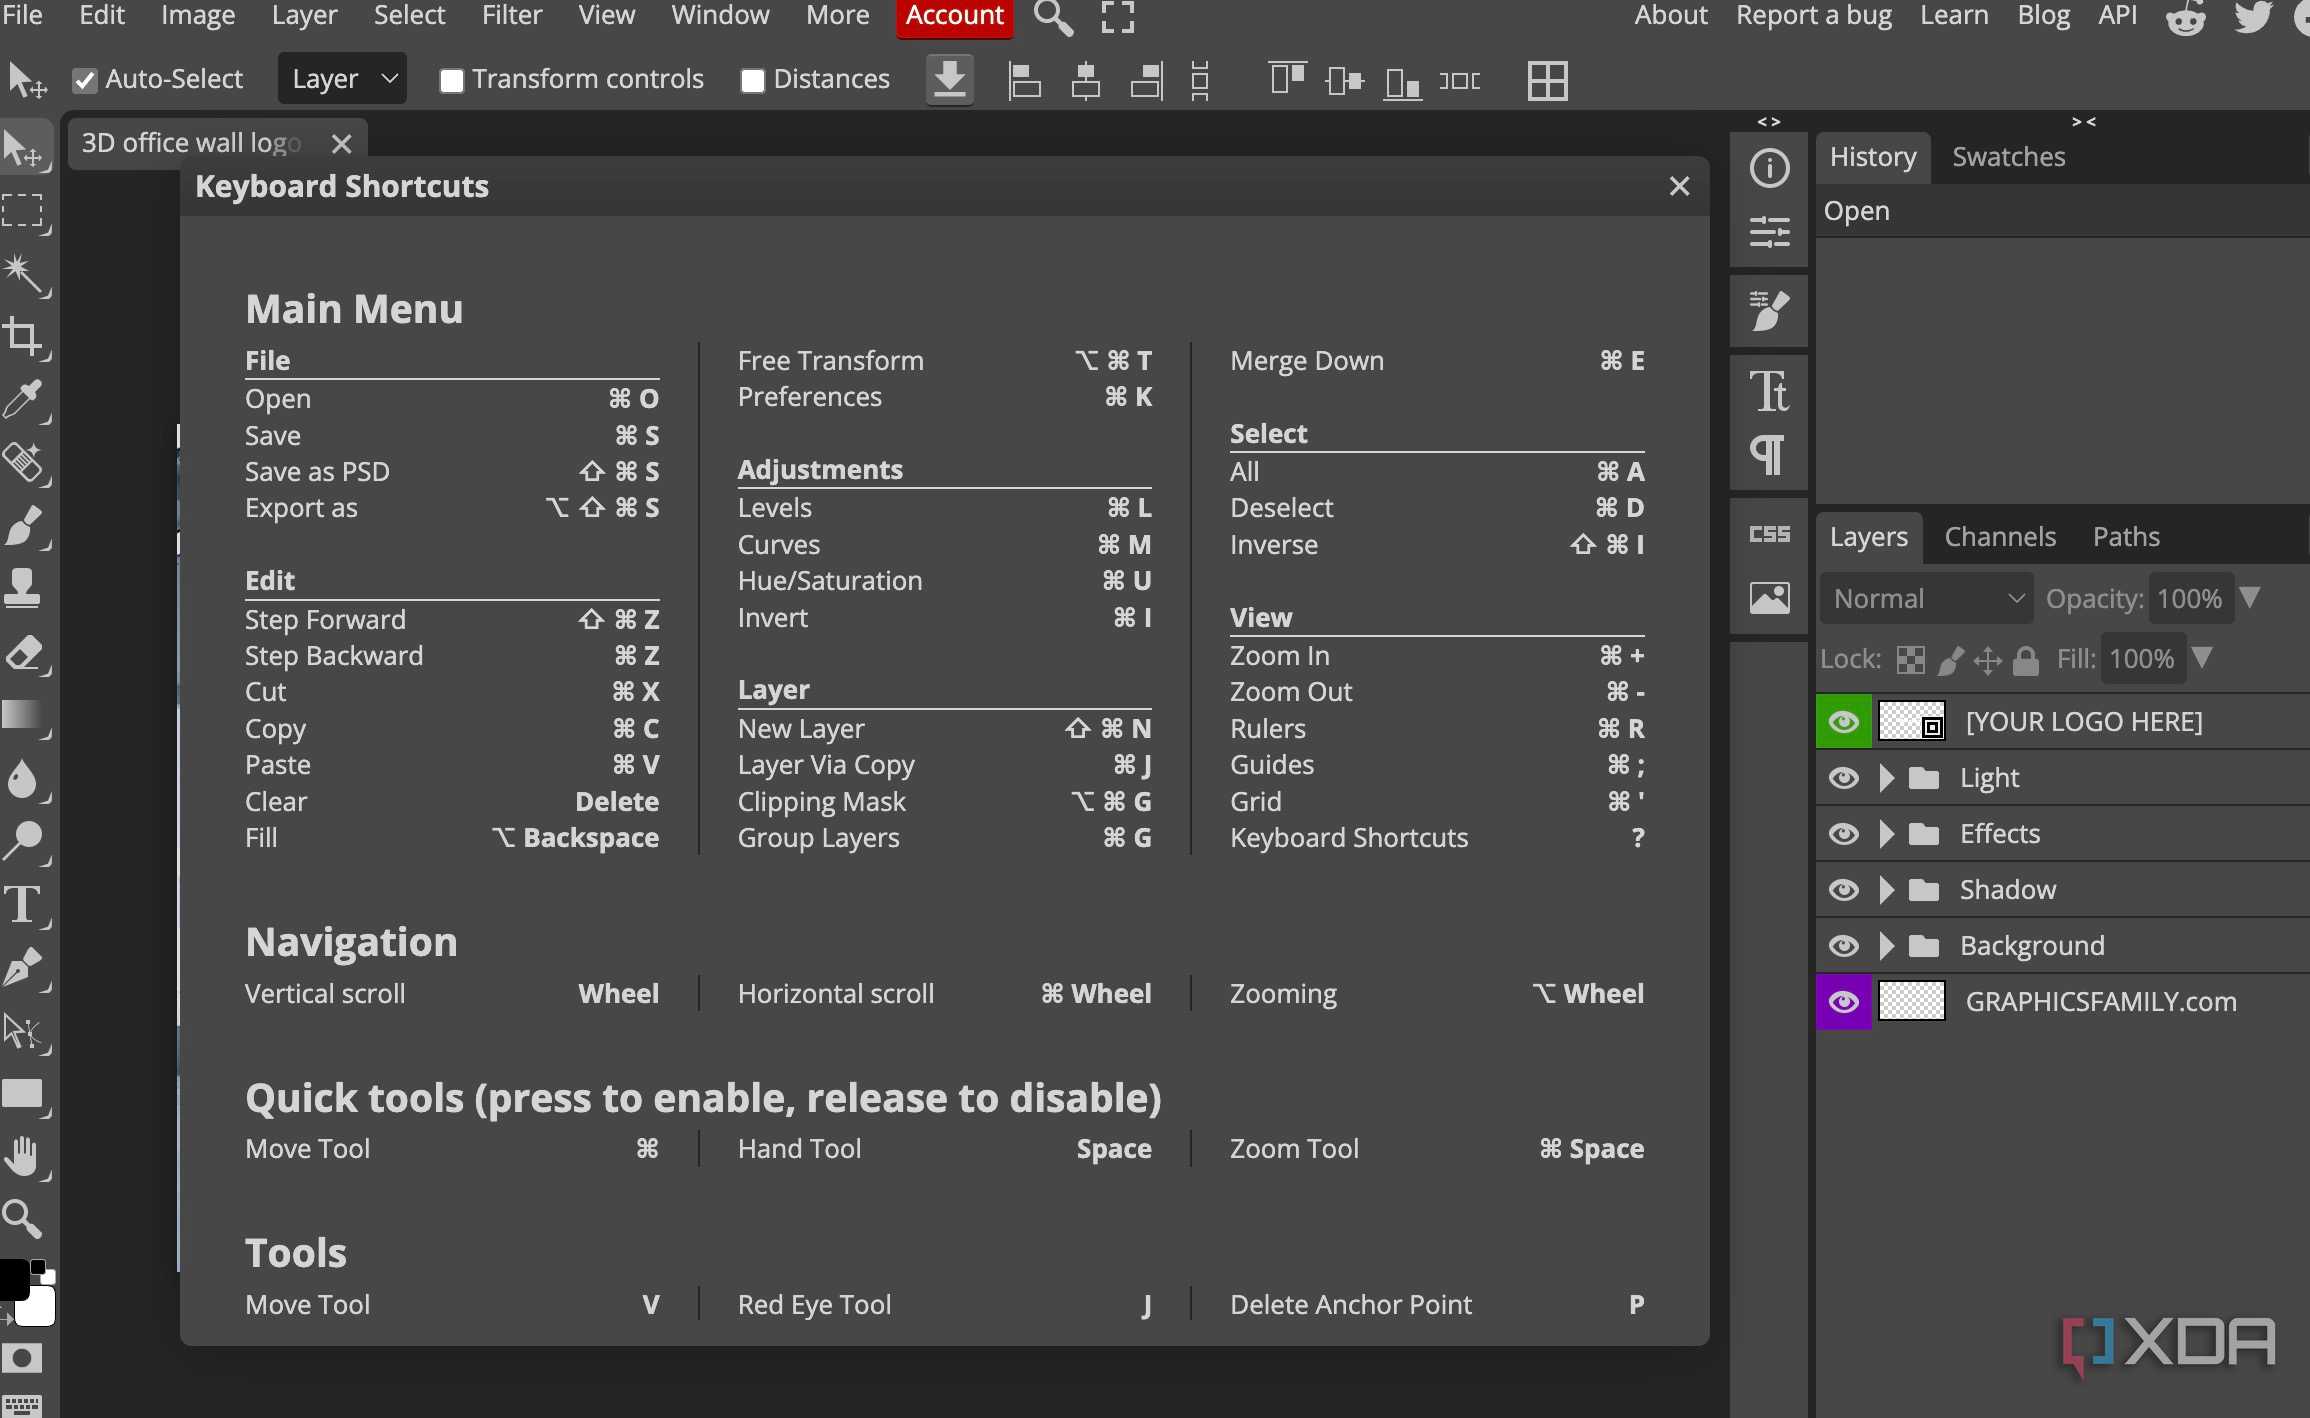Click the white background color swatch

click(x=38, y=1307)
